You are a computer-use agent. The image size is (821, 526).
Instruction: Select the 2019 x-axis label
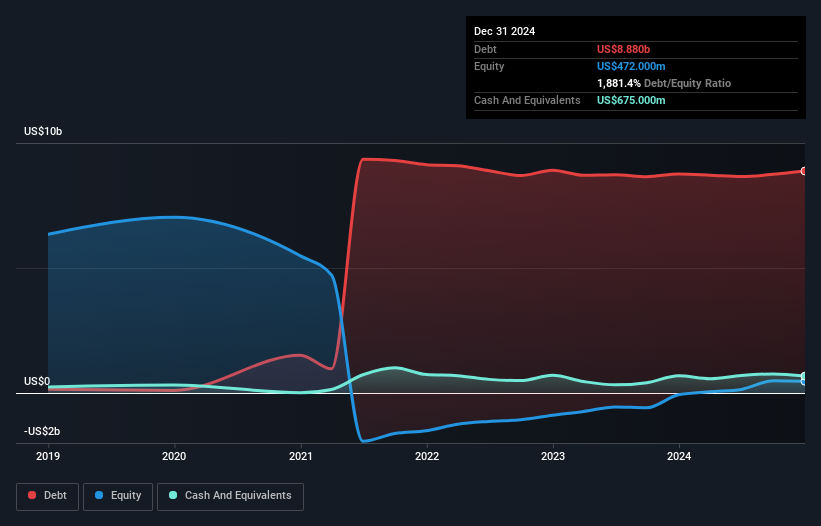coord(48,456)
